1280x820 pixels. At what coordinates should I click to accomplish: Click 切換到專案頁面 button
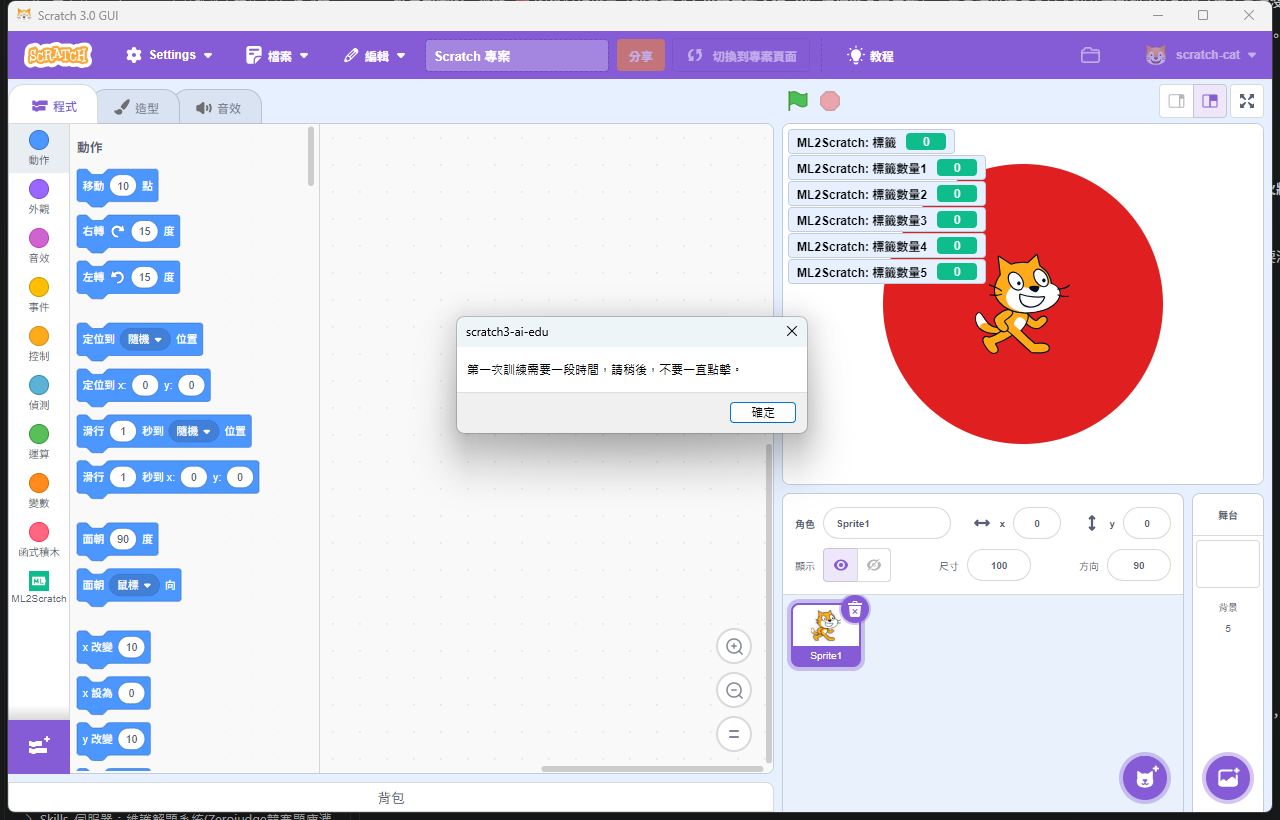tap(741, 56)
